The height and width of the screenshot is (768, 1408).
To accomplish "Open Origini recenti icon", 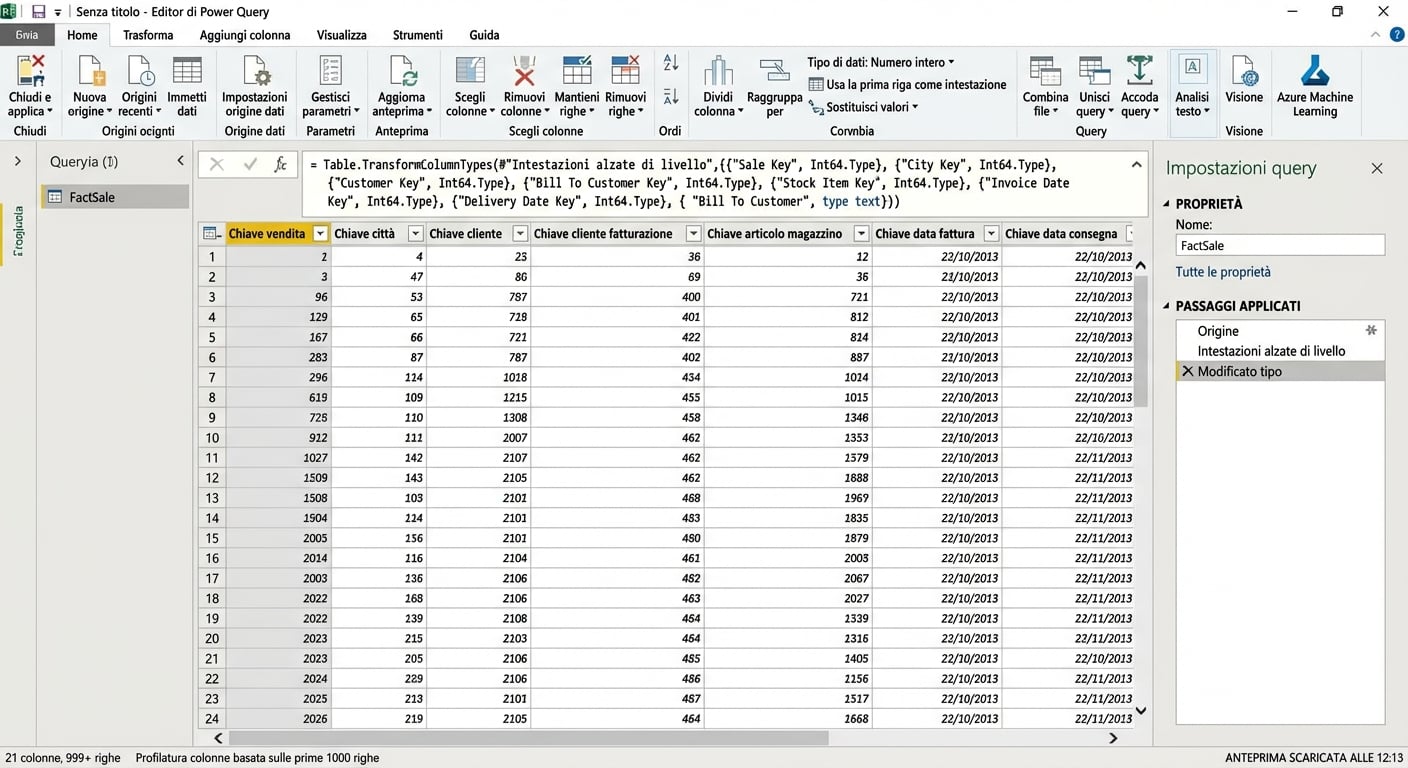I will 139,71.
